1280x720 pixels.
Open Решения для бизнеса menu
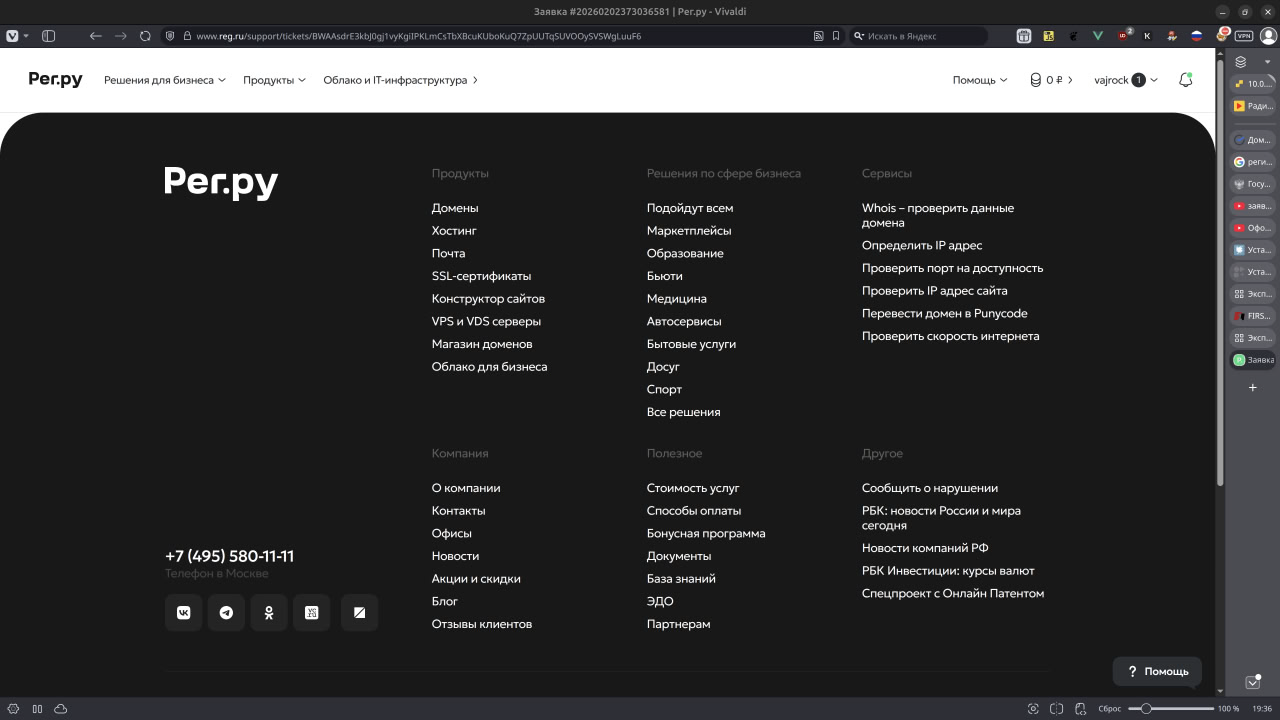(x=163, y=80)
